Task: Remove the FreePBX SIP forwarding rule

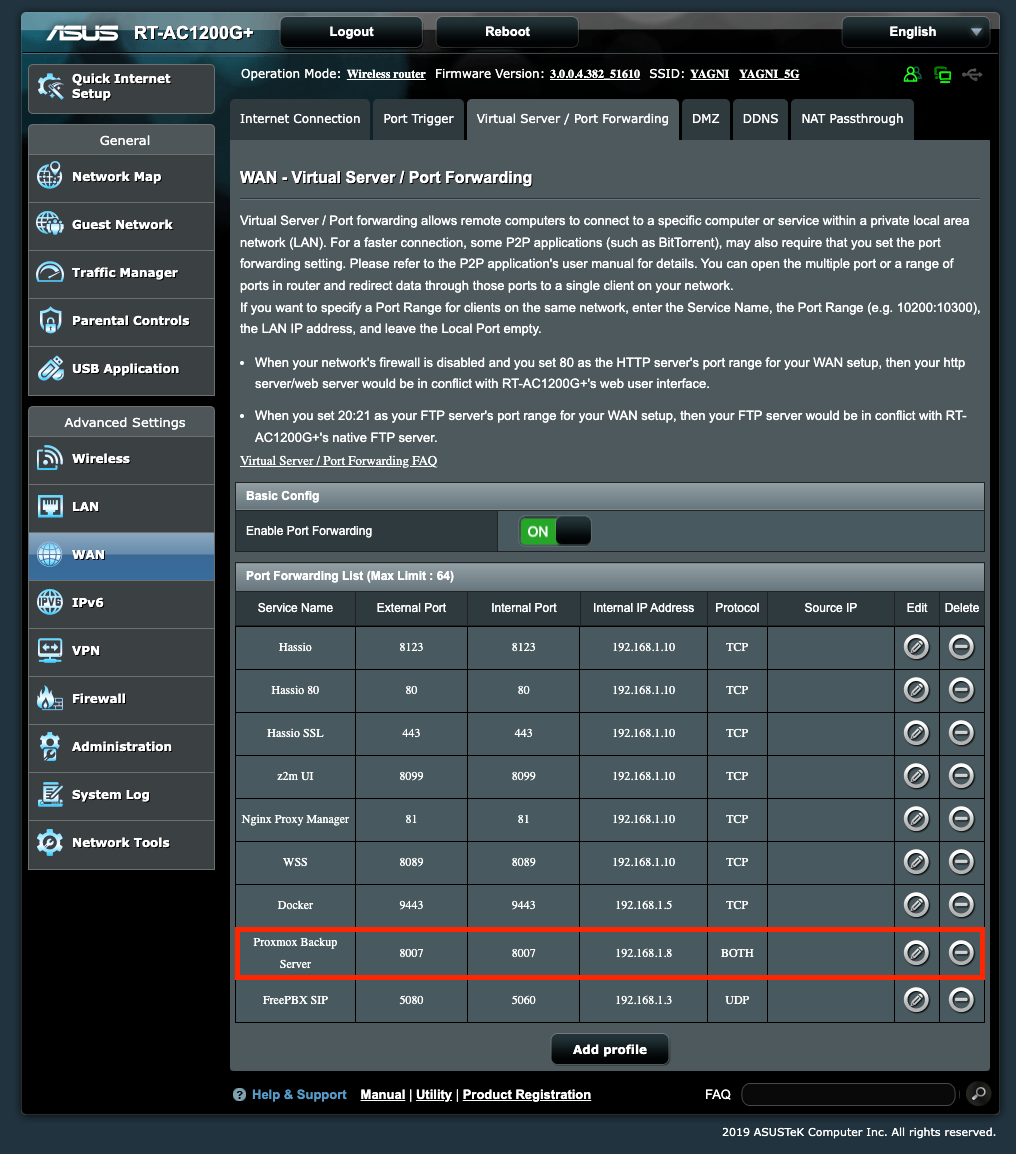Action: [x=961, y=999]
